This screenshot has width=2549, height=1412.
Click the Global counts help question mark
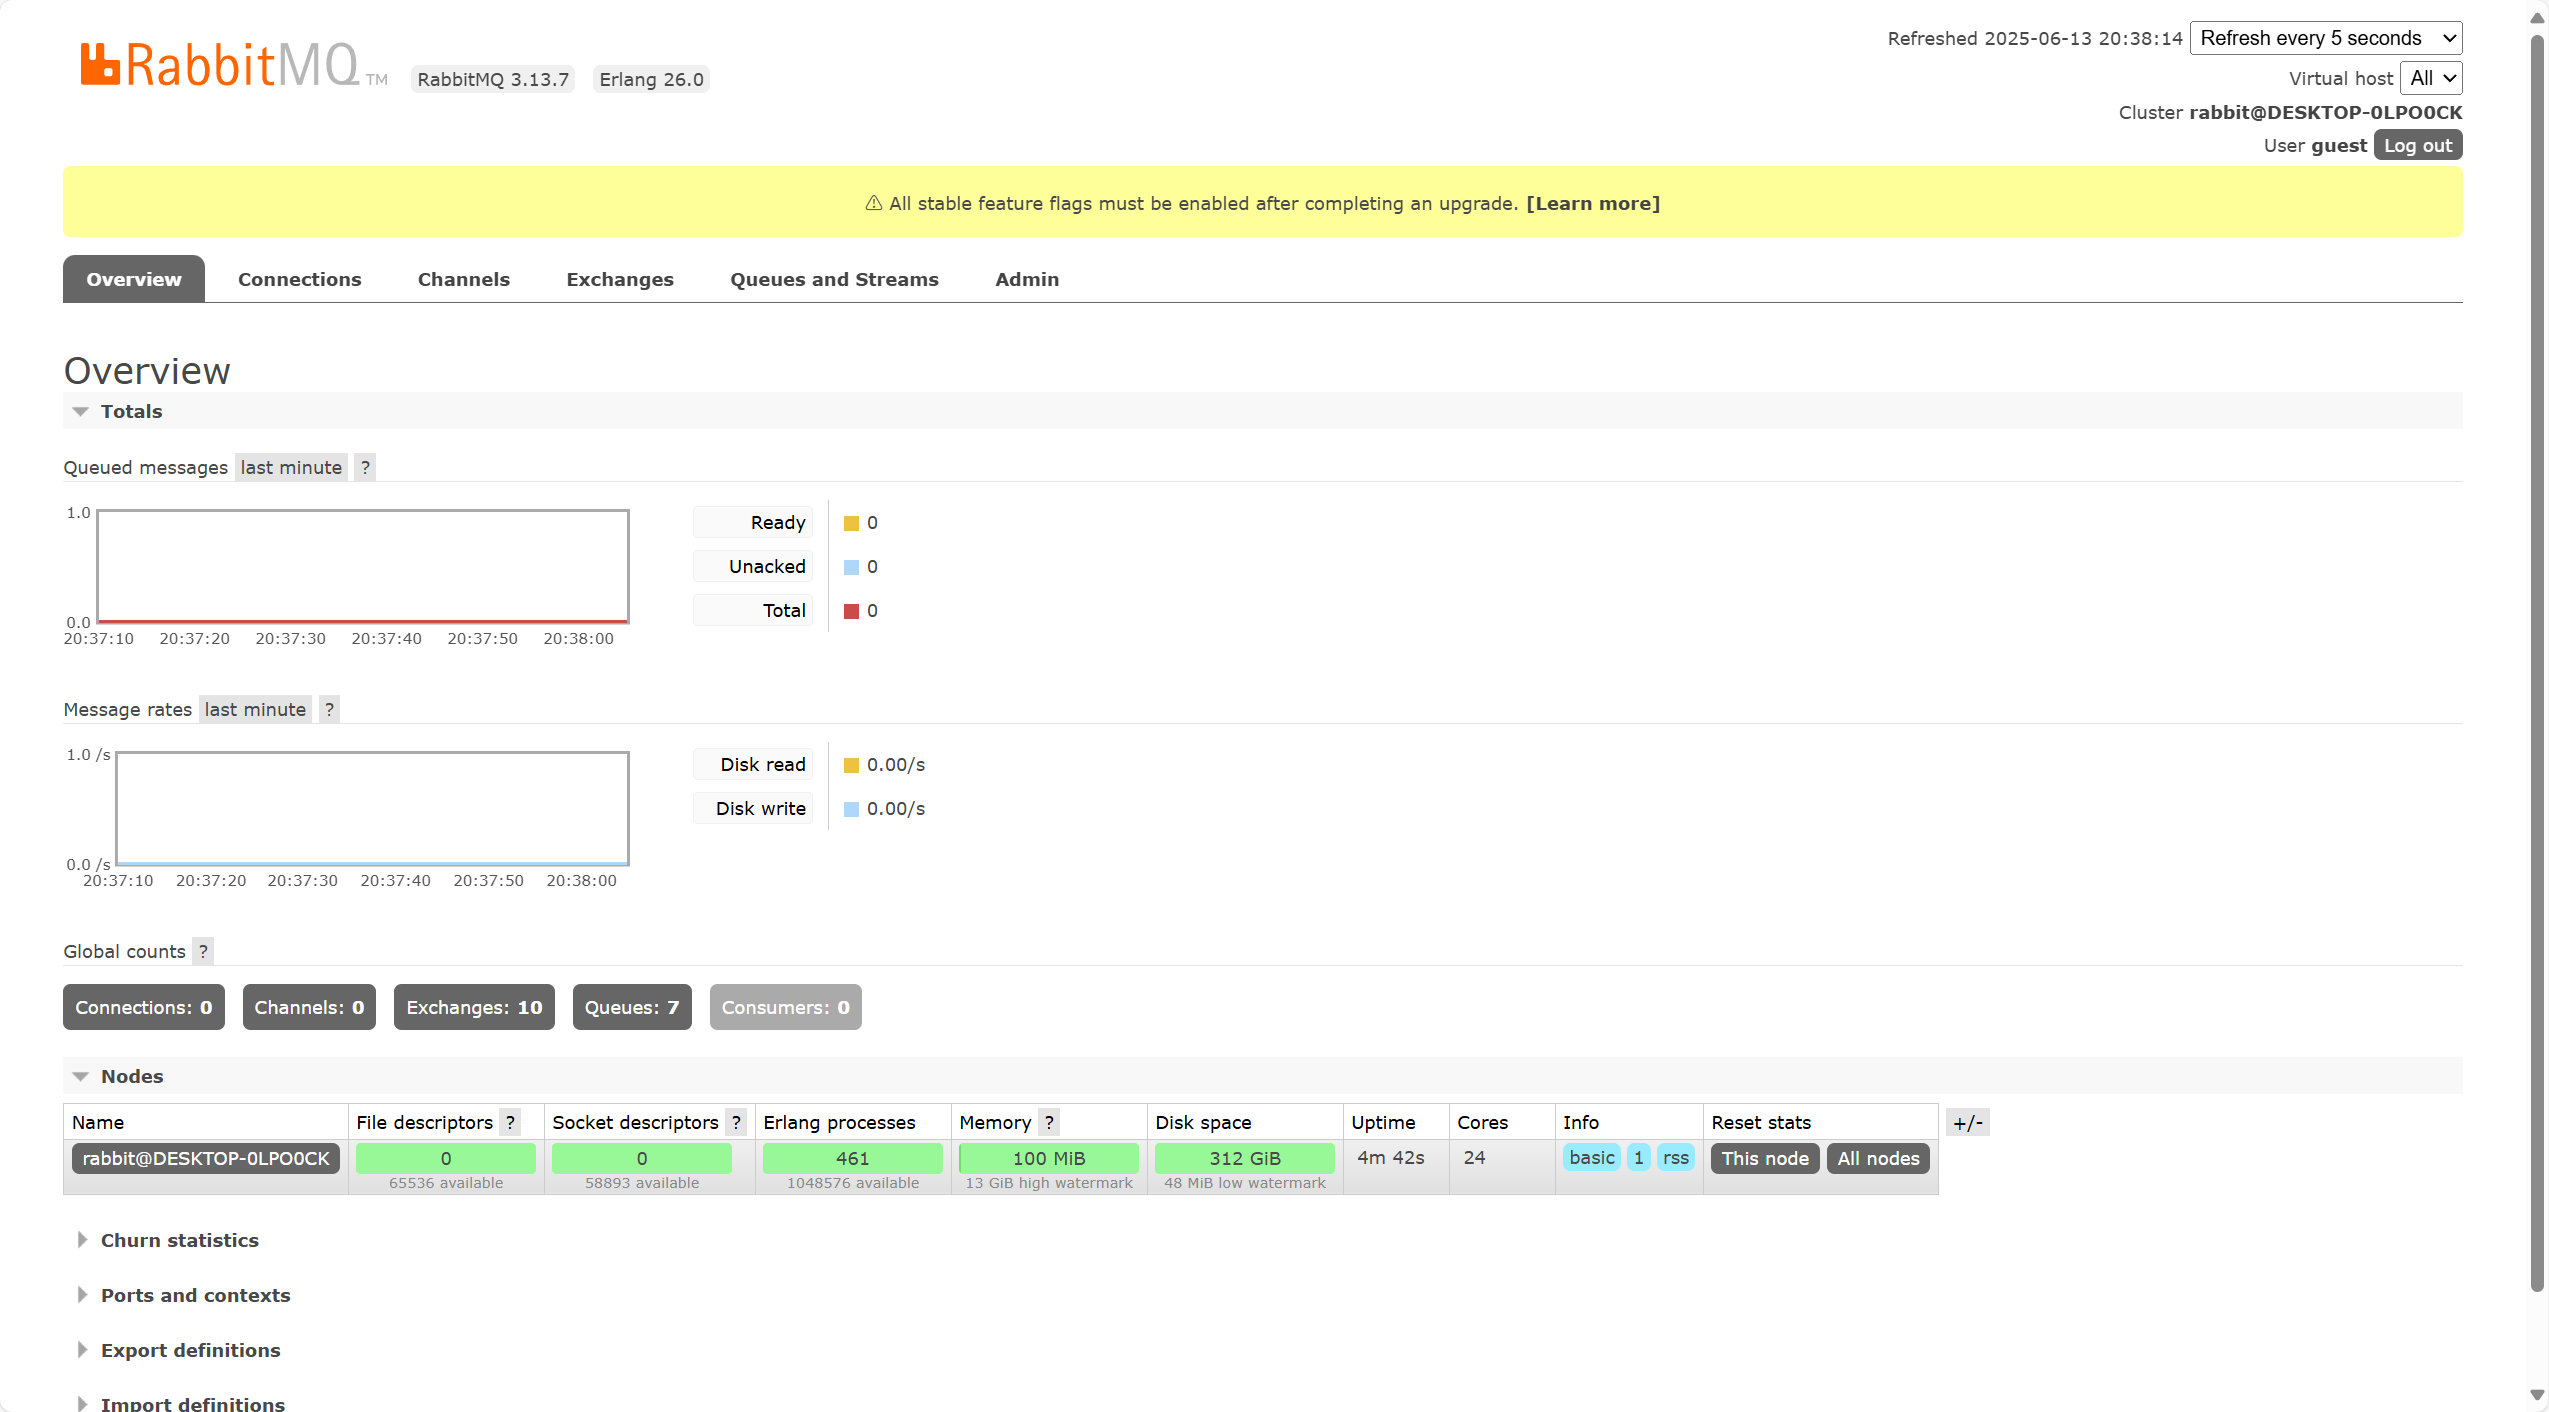[203, 951]
